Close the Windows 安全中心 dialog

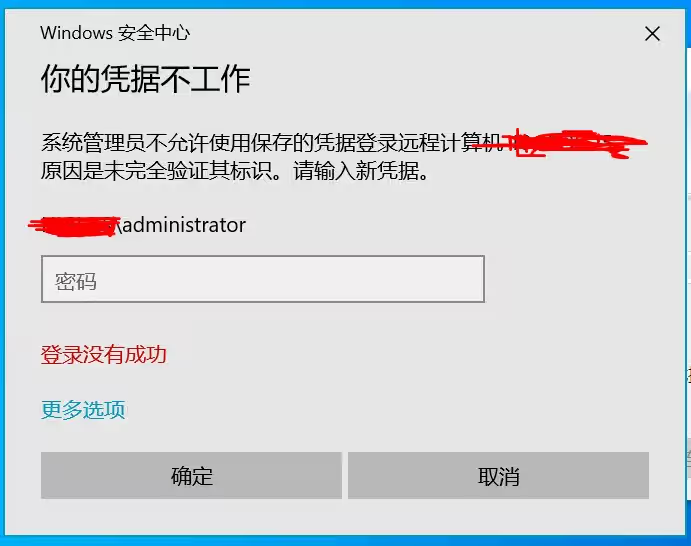coord(652,33)
